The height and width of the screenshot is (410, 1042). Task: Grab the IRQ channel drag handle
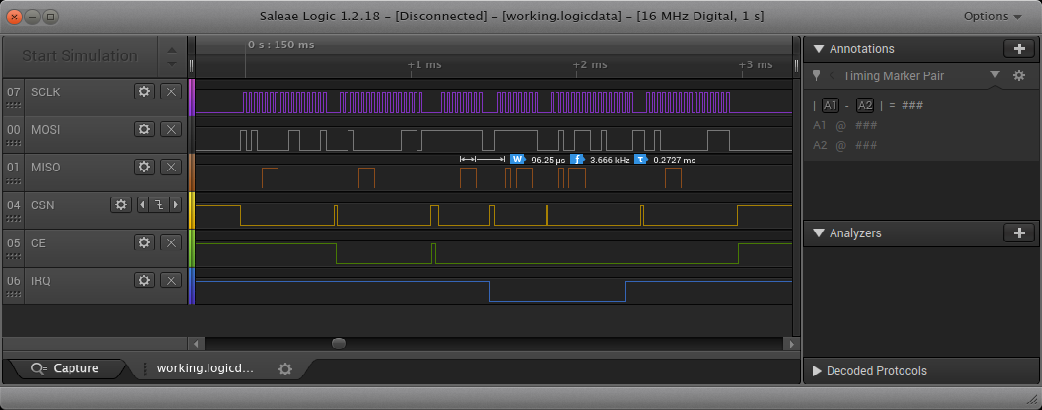(x=13, y=295)
